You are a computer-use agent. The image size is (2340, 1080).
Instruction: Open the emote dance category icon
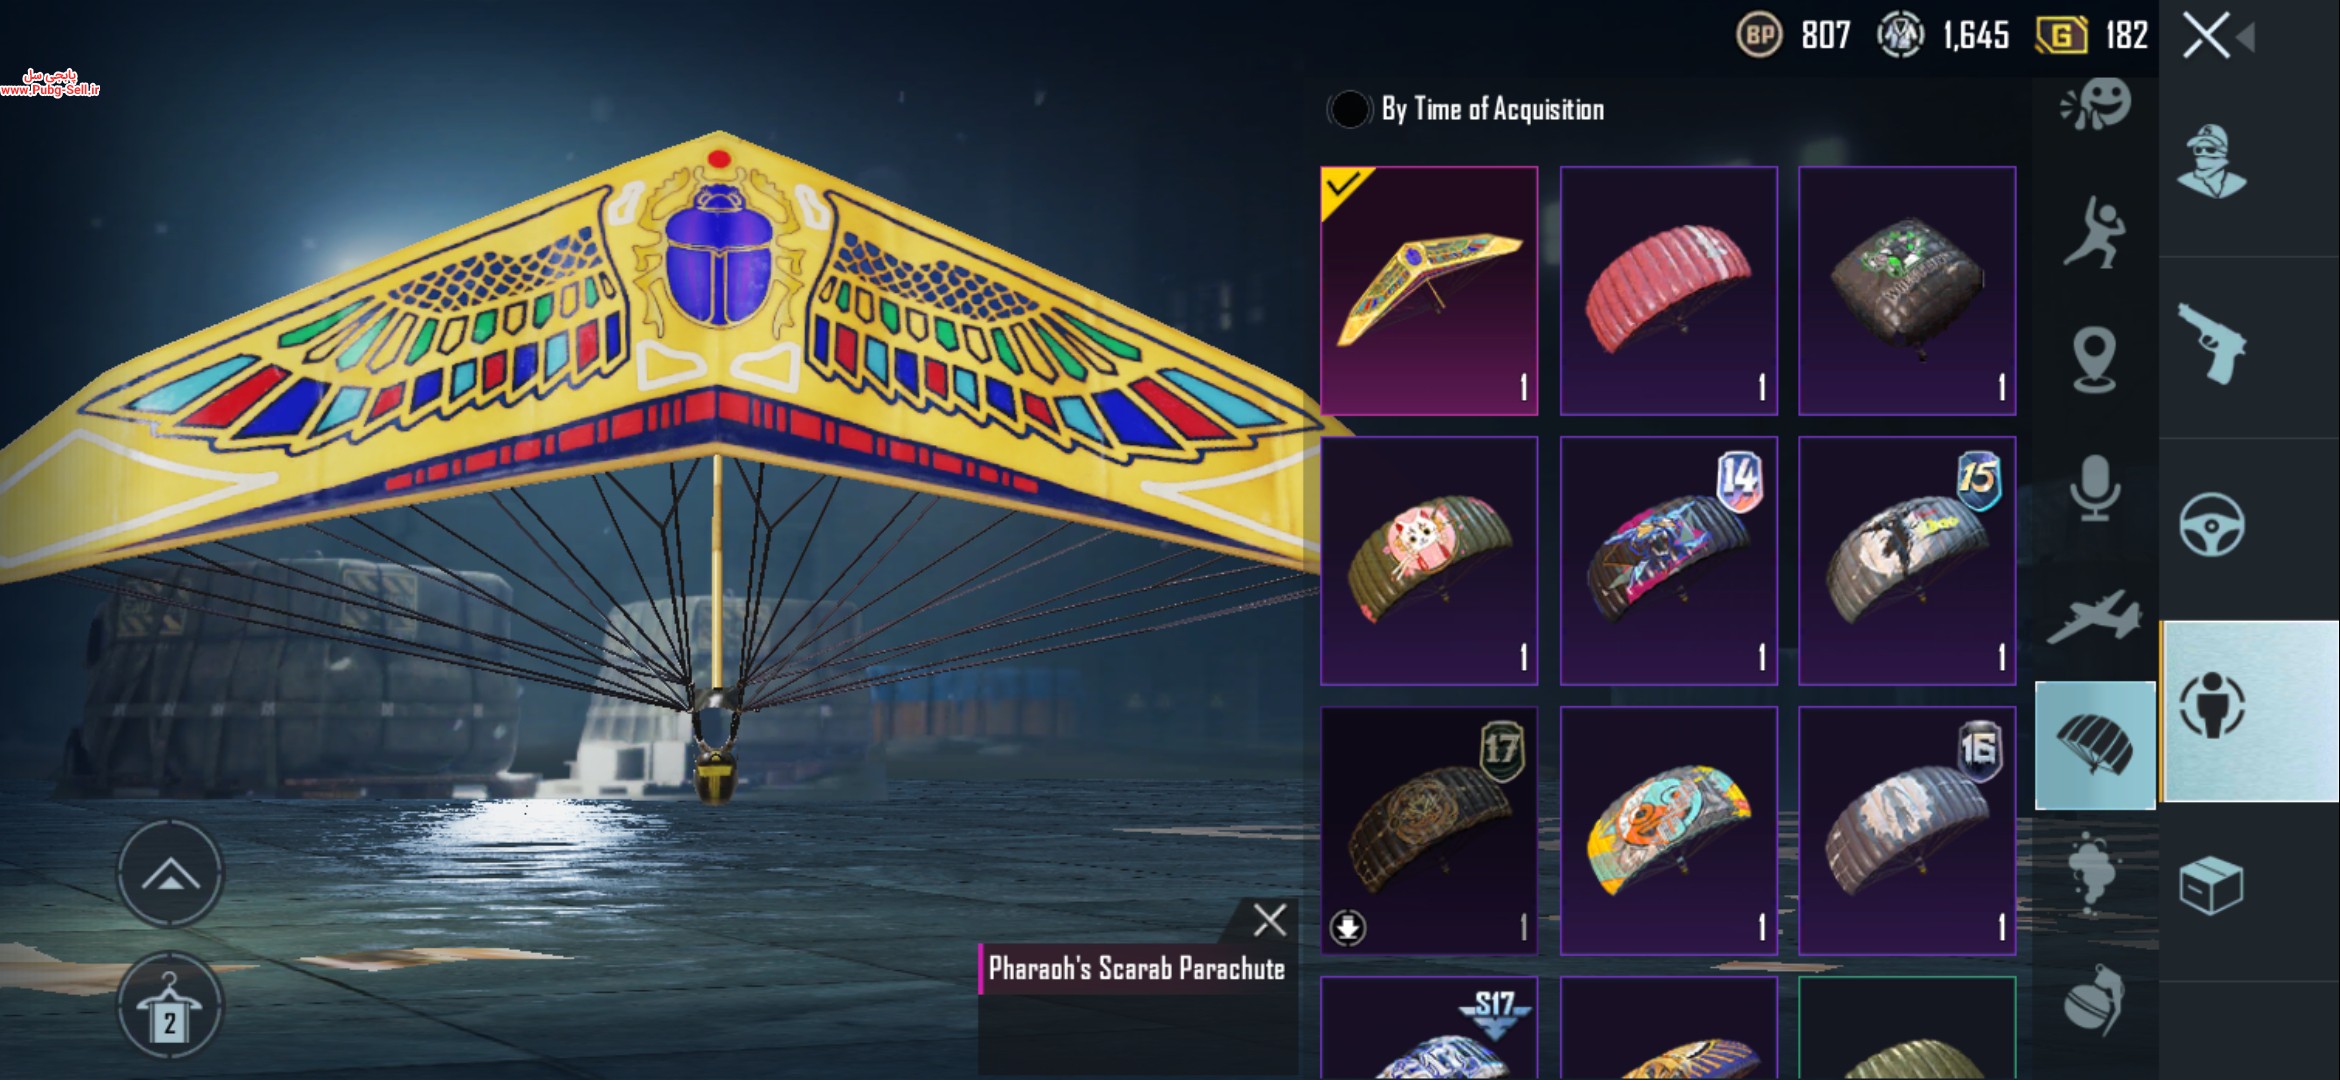pyautogui.click(x=2094, y=233)
